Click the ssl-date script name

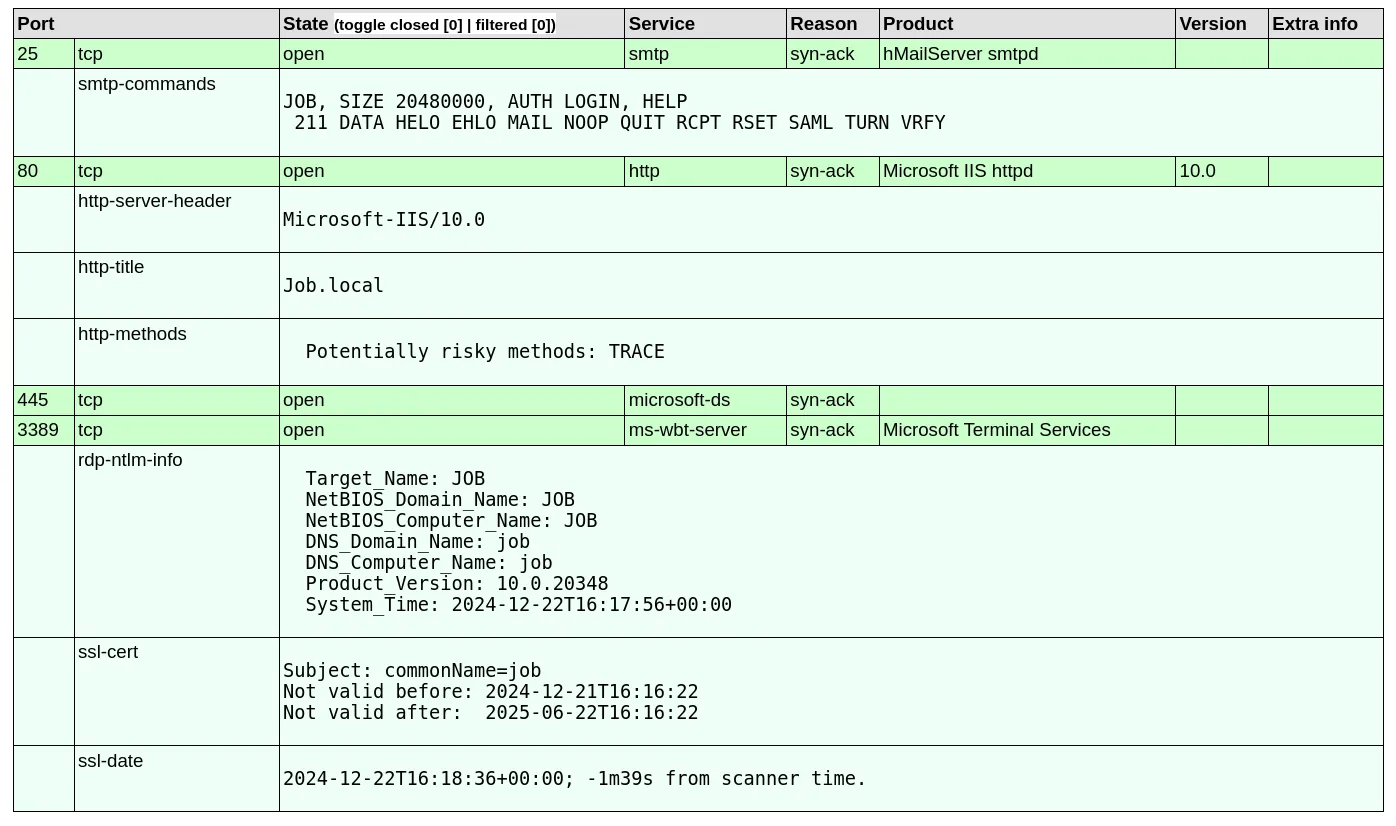[x=110, y=761]
